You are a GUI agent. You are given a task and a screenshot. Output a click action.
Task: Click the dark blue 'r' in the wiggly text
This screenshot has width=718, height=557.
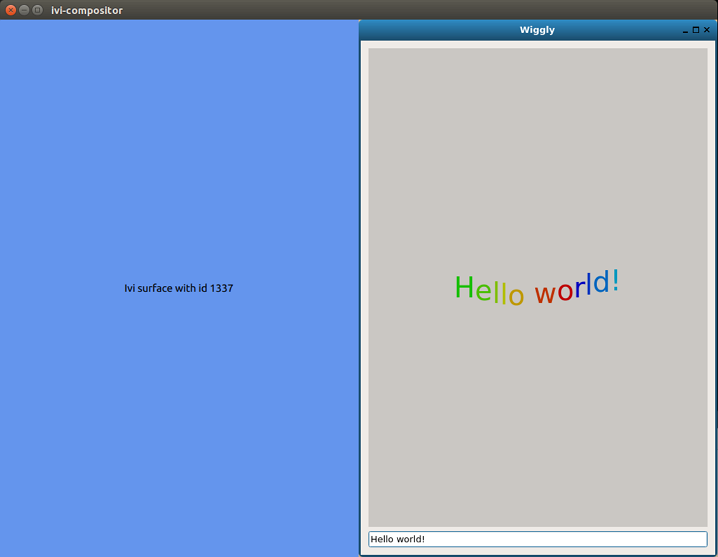580,291
